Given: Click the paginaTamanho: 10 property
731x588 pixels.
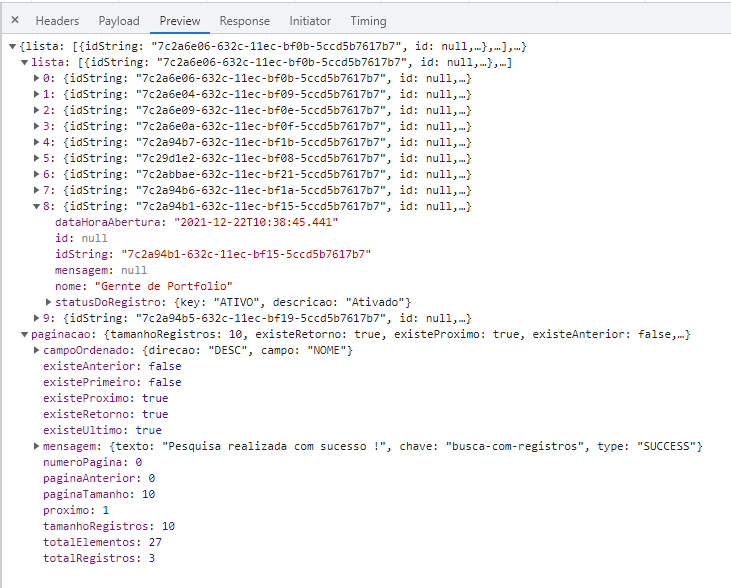Looking at the screenshot, I should tap(99, 494).
